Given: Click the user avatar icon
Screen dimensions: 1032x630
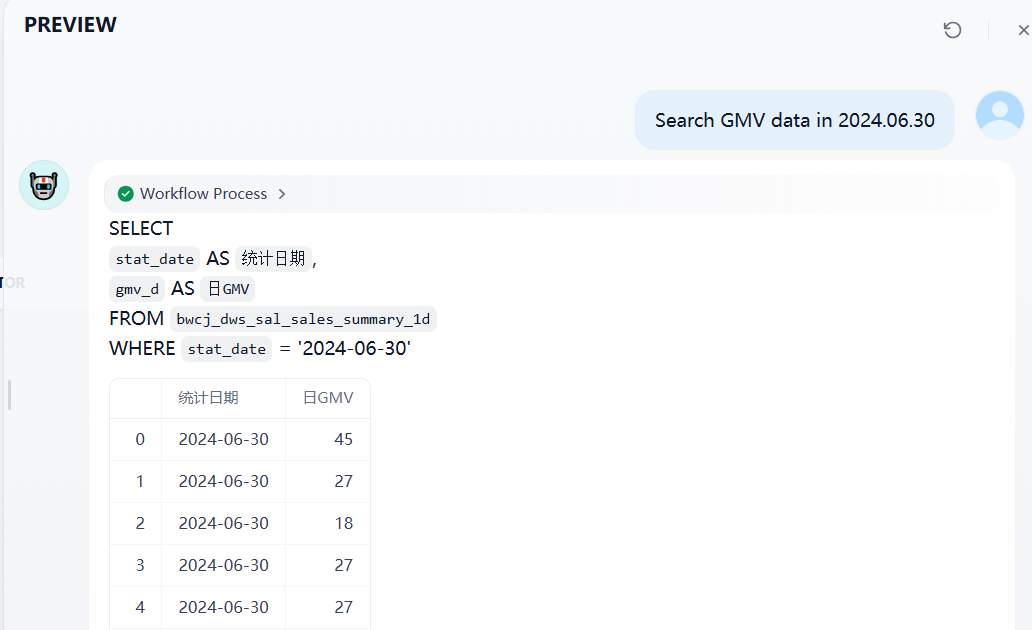Looking at the screenshot, I should coord(999,115).
